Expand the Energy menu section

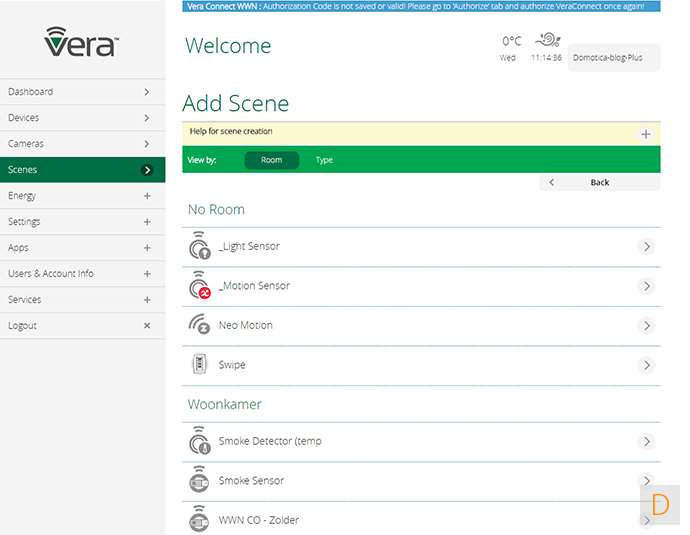[x=147, y=196]
